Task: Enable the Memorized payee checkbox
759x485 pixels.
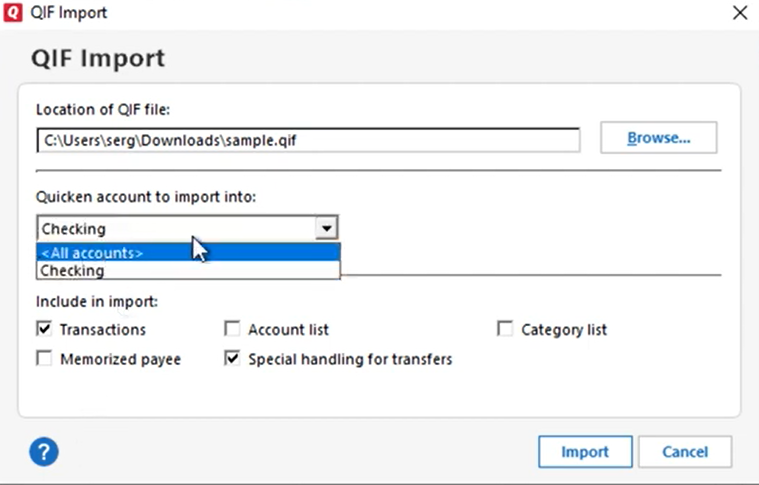Action: pyautogui.click(x=44, y=359)
